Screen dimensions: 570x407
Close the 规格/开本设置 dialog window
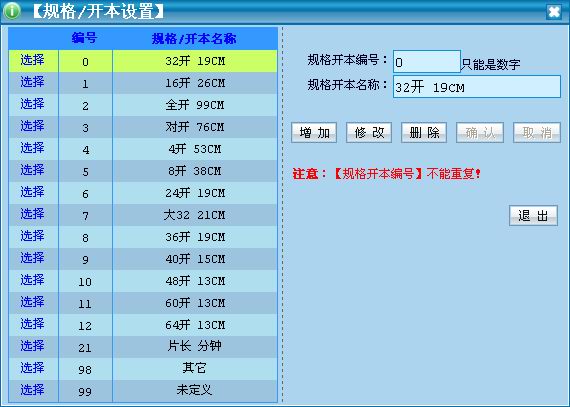[x=554, y=12]
